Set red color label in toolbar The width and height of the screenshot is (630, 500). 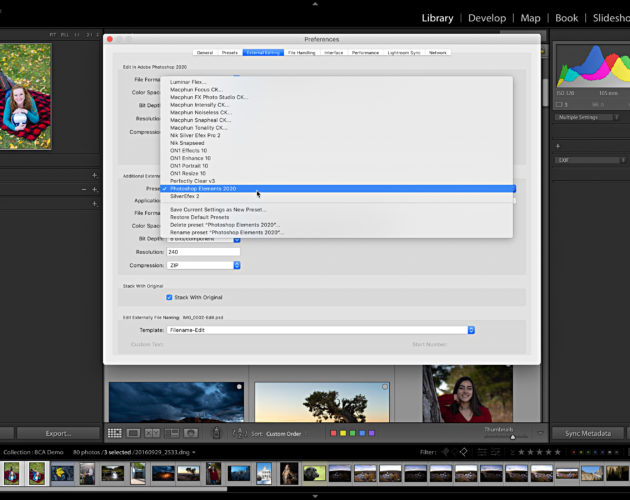tap(333, 433)
